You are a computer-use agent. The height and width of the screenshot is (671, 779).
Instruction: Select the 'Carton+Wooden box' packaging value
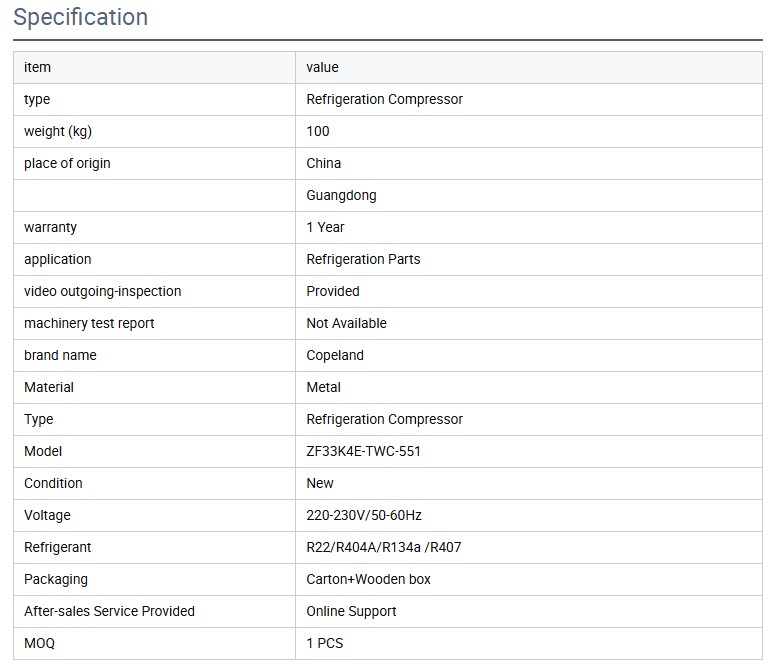click(x=369, y=579)
